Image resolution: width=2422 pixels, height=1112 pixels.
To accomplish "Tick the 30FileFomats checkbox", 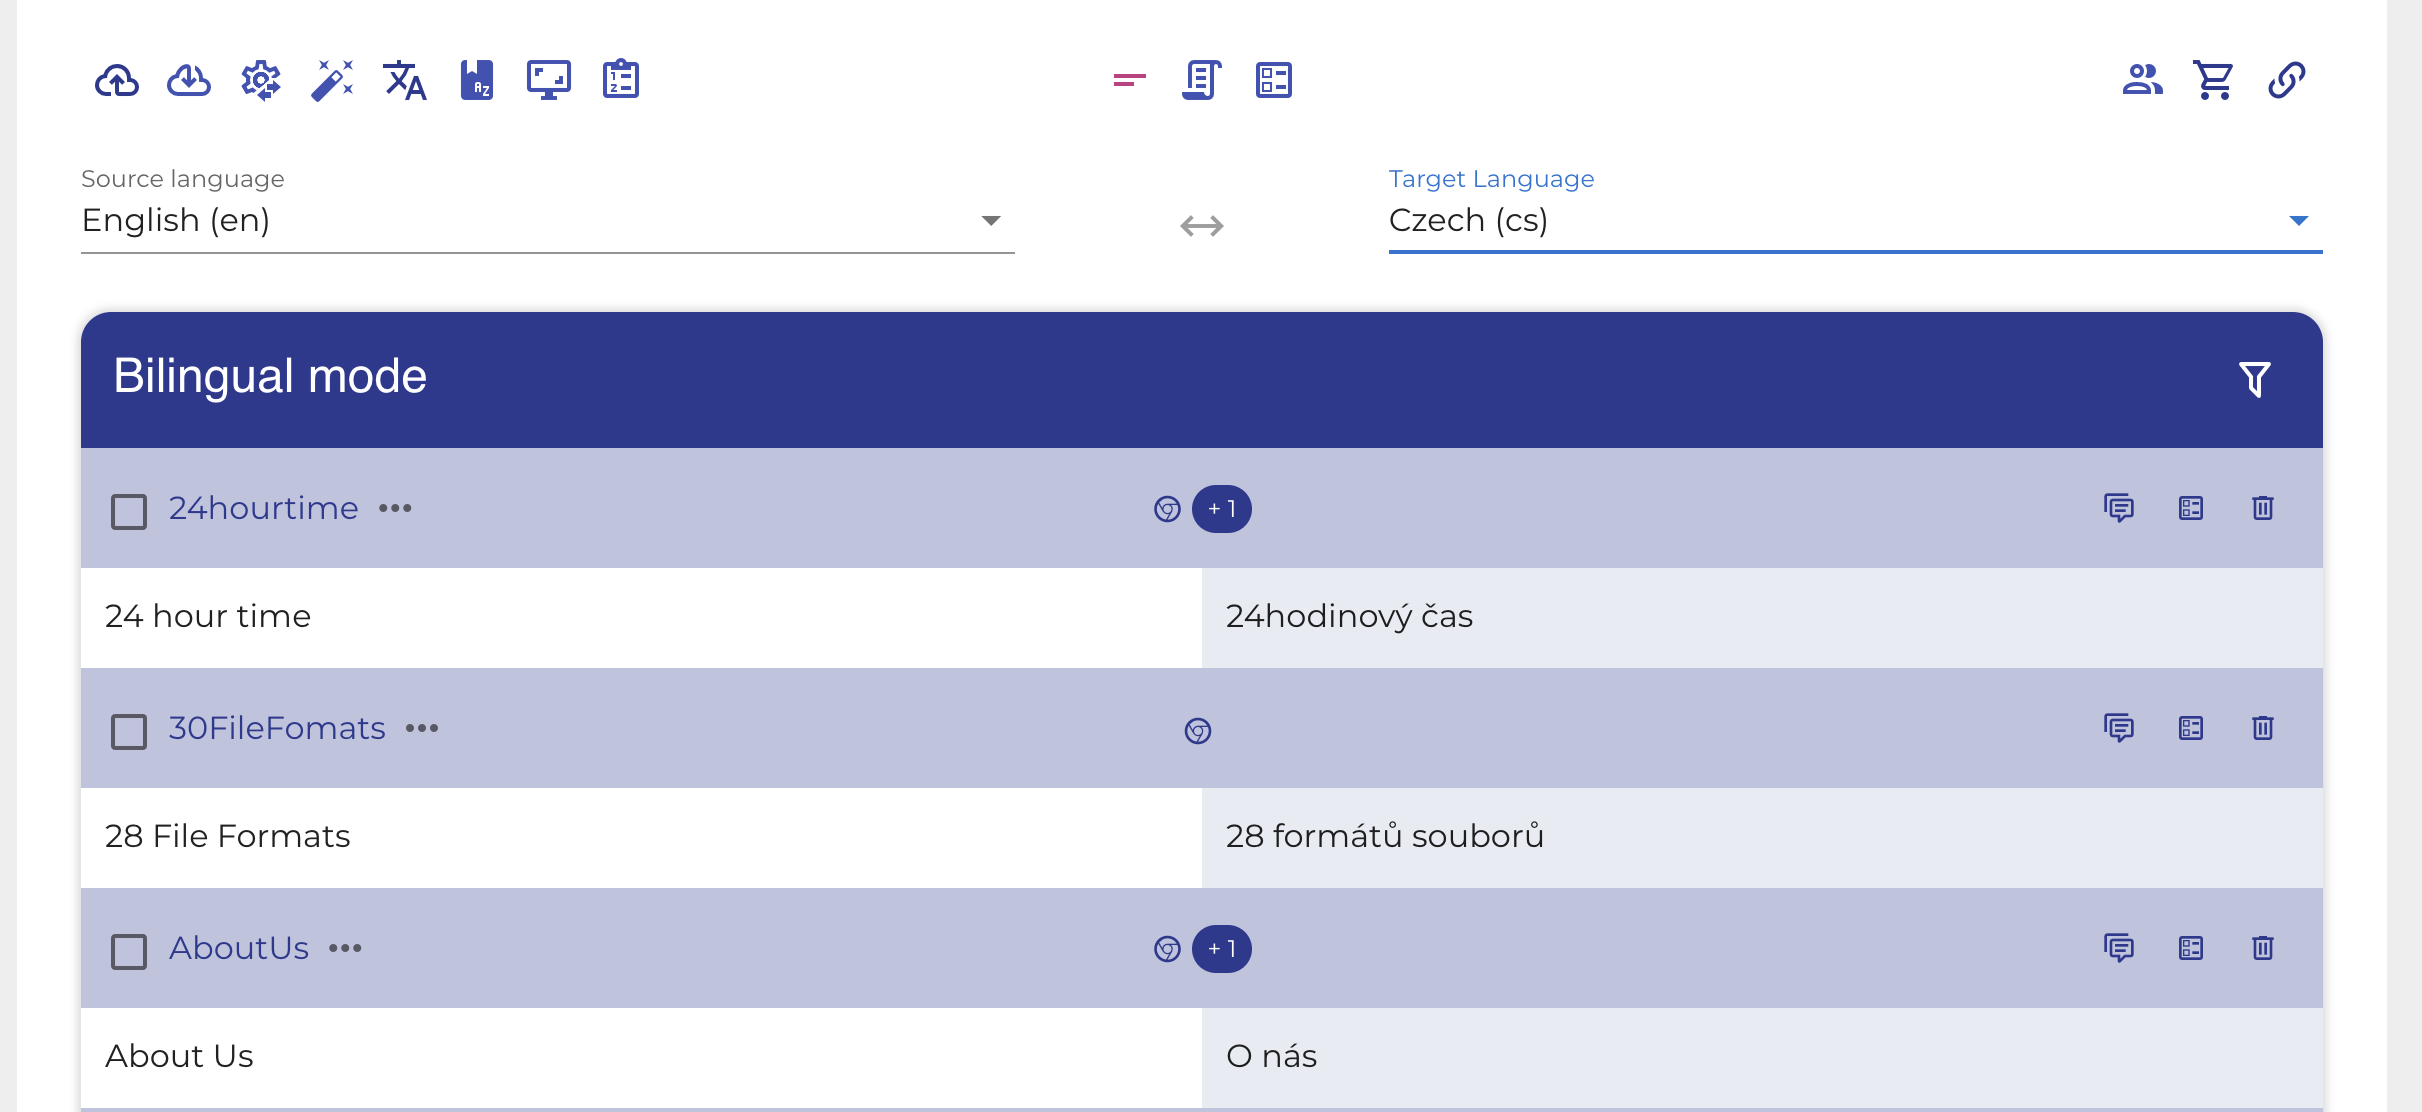I will (x=129, y=731).
